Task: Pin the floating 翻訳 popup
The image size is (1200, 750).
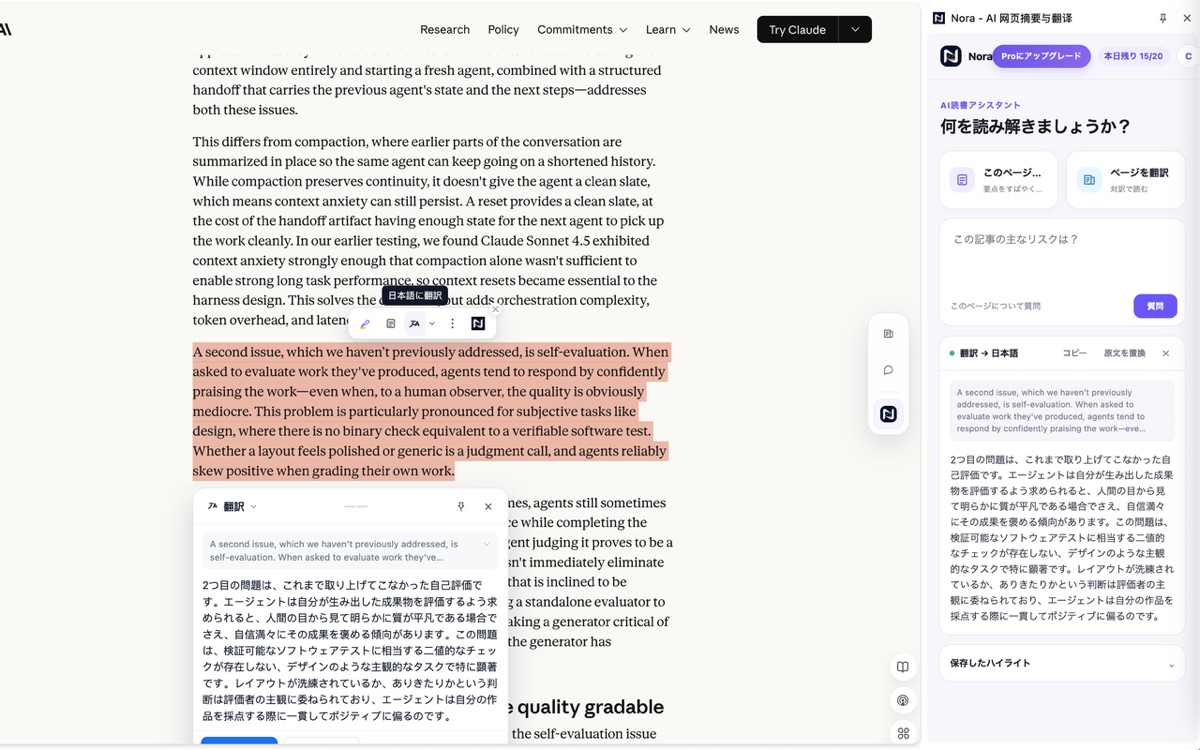Action: [x=461, y=507]
